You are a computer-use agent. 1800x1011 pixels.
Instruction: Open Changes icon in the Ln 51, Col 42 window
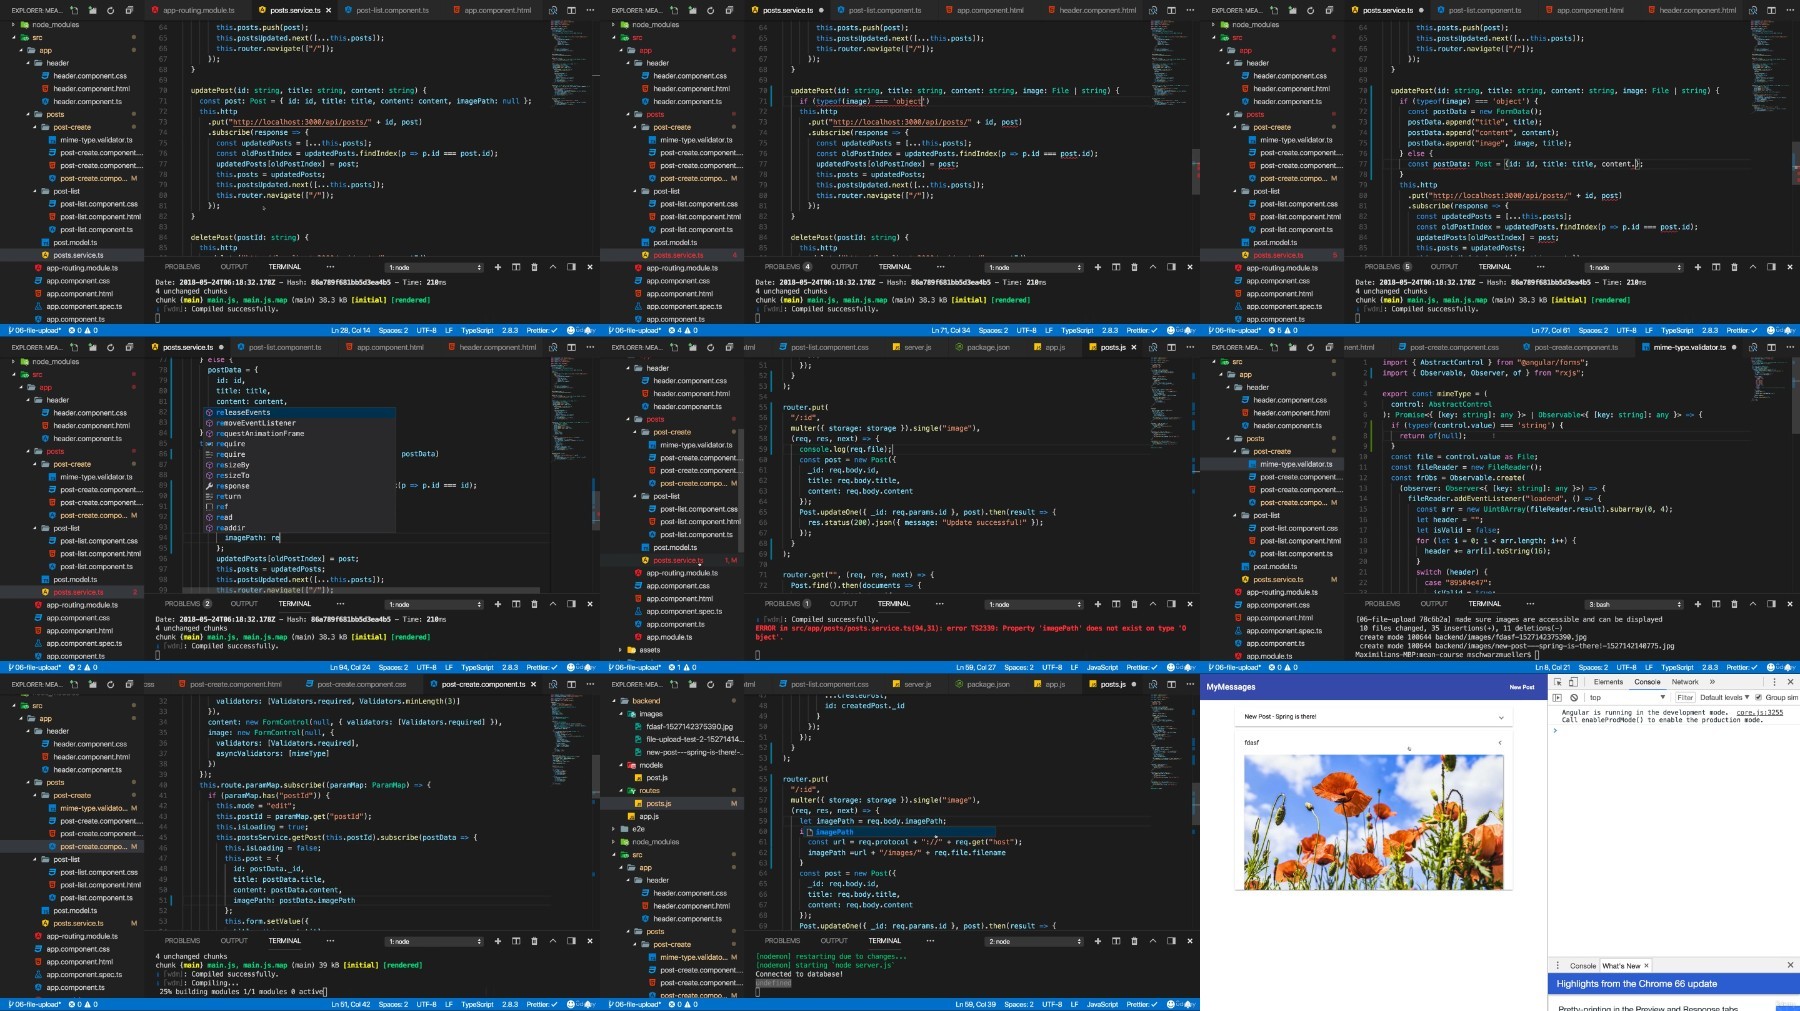pos(554,684)
